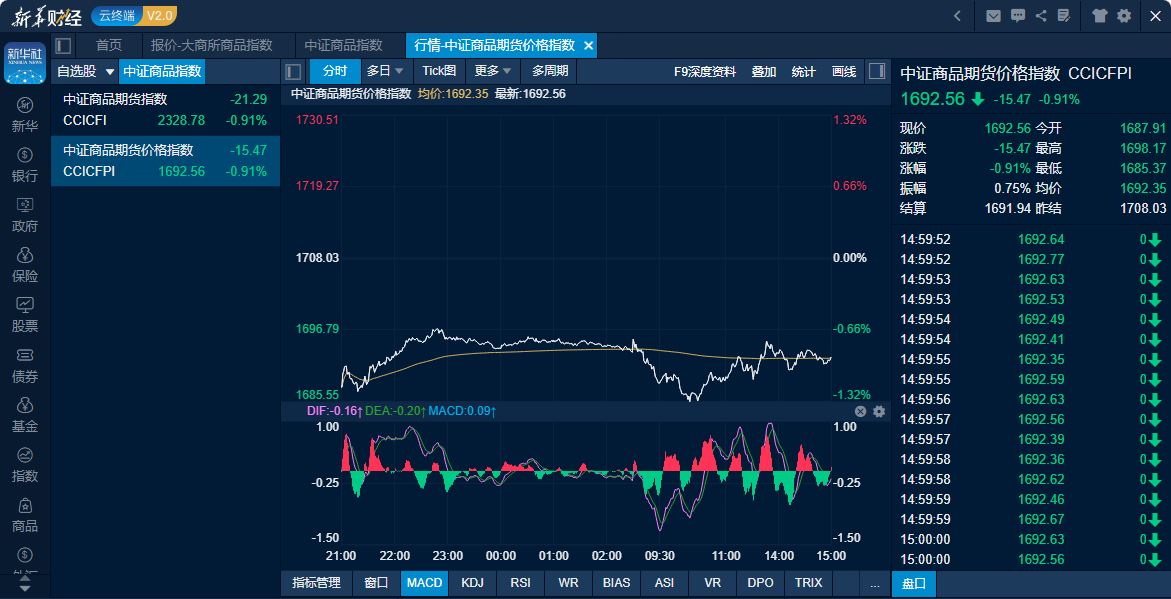The image size is (1171, 599).
Task: Select the BIAS indicator
Action: [616, 583]
